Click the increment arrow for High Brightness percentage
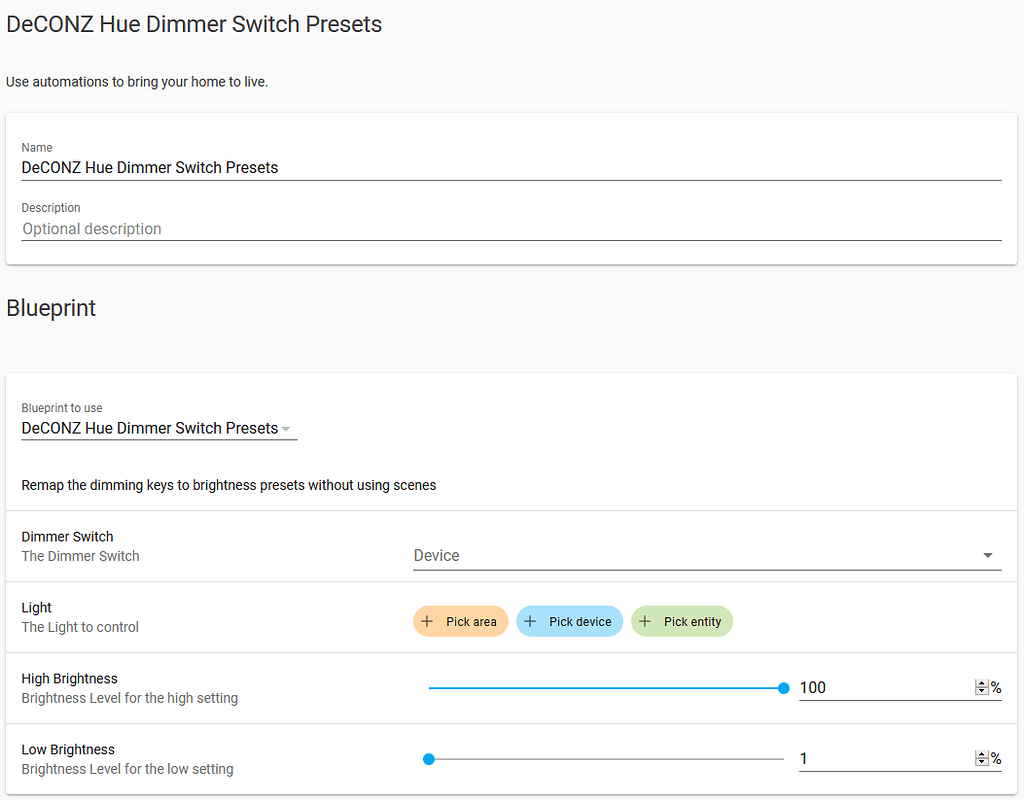Viewport: 1024px width, 801px height. point(981,683)
